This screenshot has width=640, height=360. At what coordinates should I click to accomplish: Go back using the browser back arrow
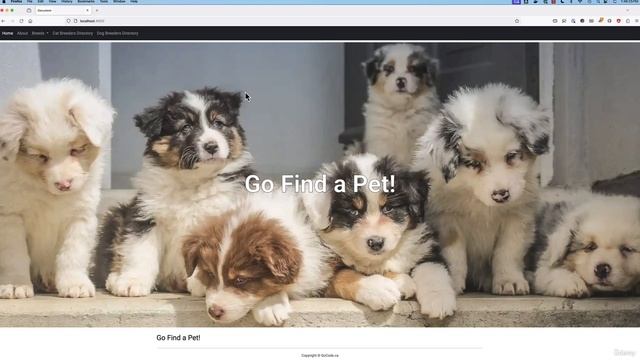[x=3, y=21]
